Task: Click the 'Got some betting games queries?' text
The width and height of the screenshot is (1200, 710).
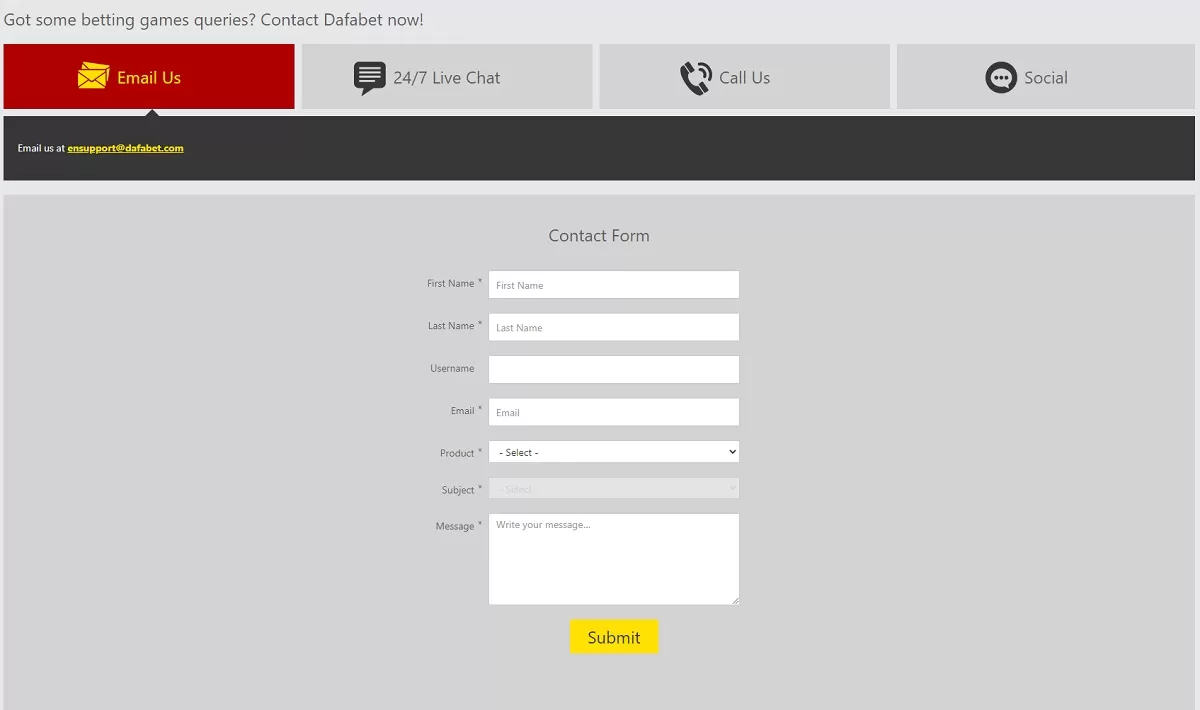Action: 130,20
